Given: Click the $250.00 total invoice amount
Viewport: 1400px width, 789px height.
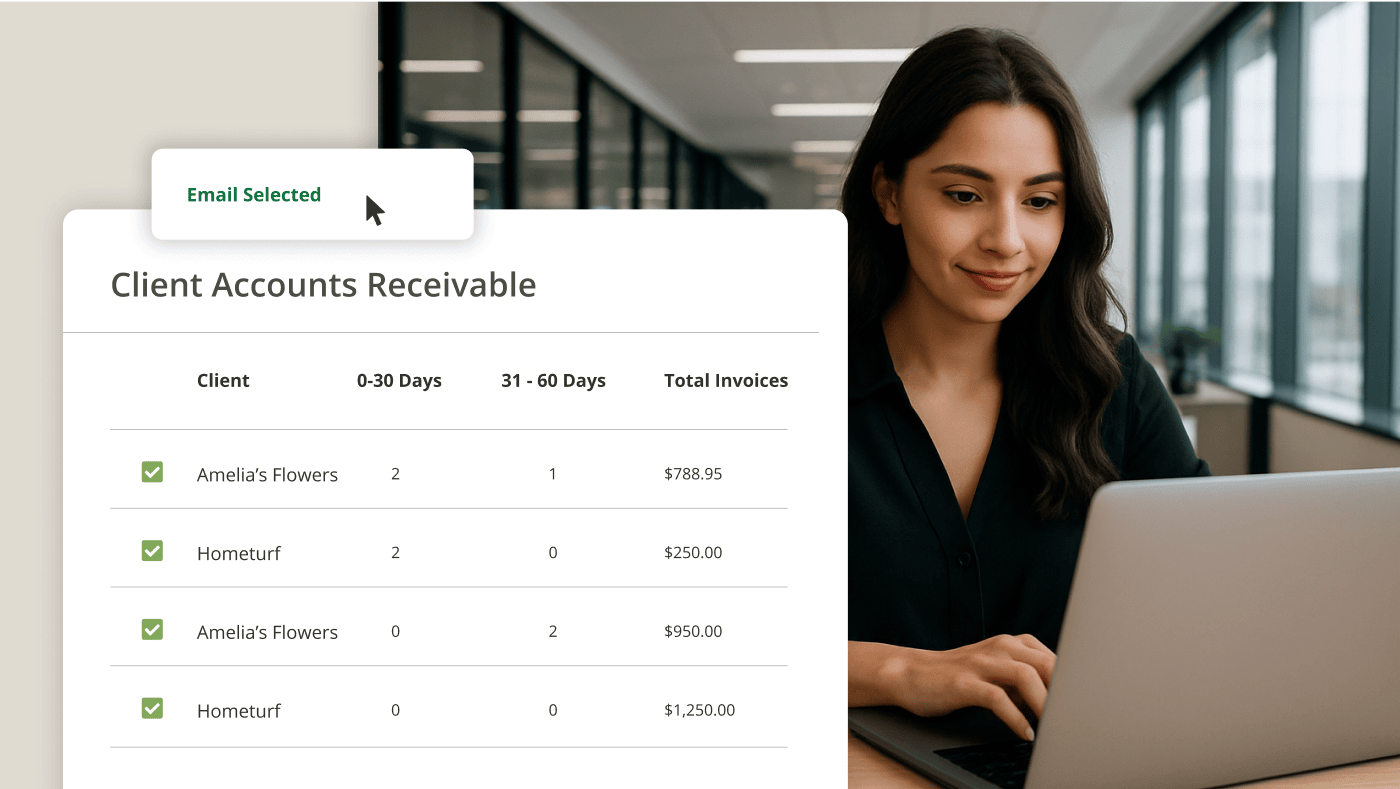Looking at the screenshot, I should tap(693, 553).
